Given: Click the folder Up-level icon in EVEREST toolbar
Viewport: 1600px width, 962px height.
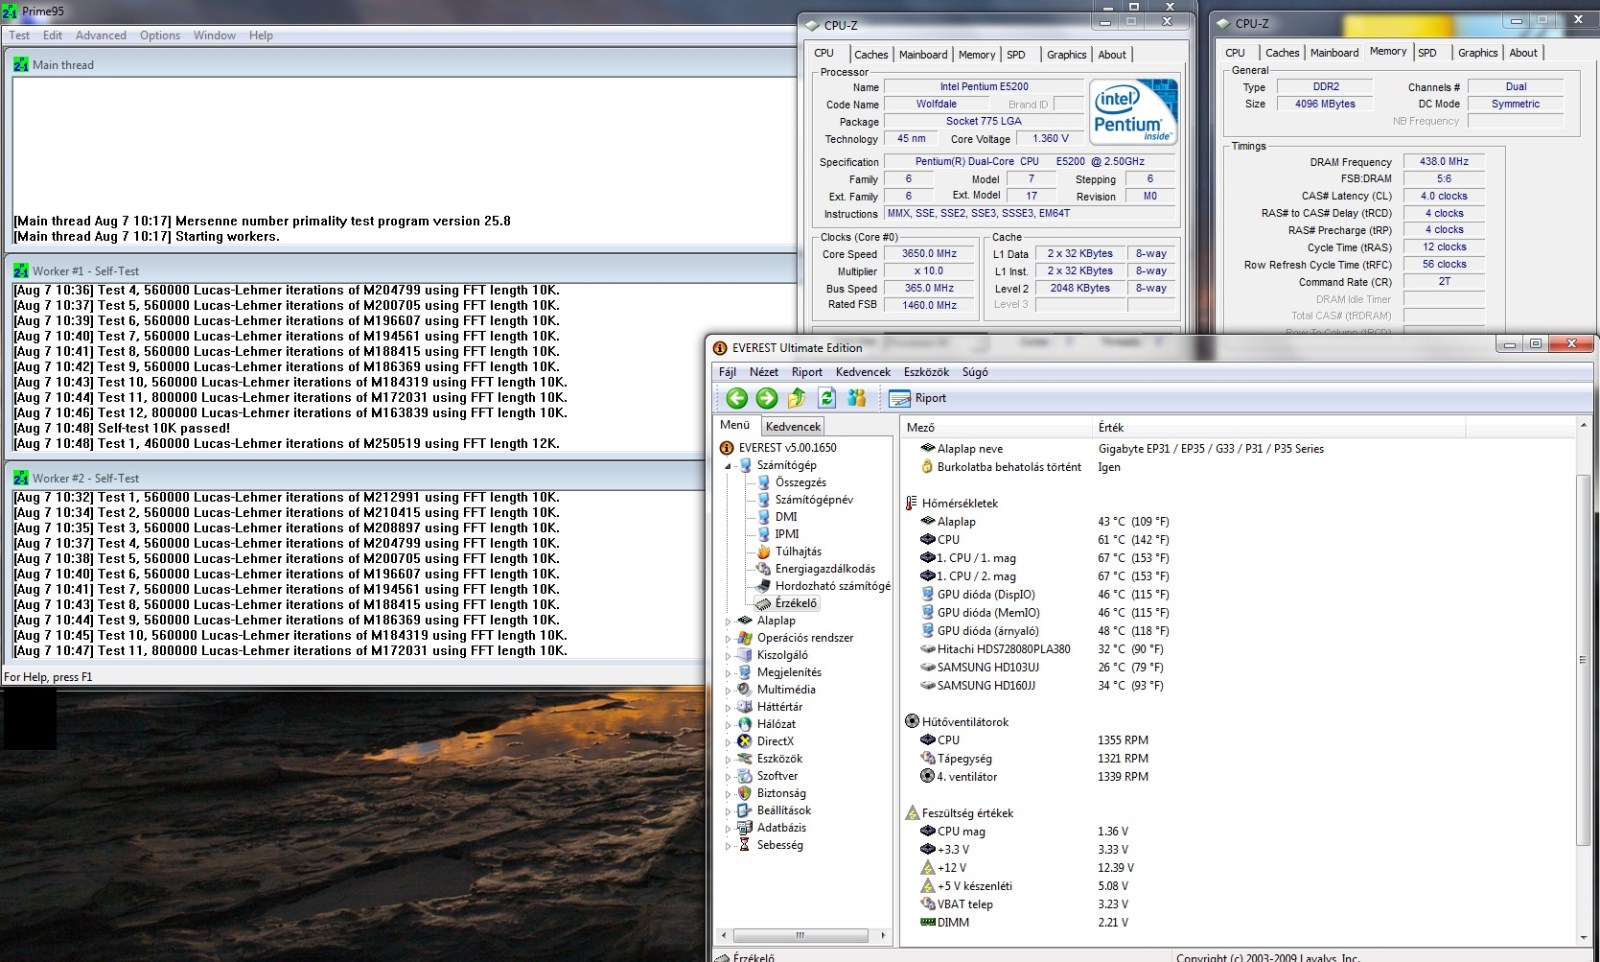Looking at the screenshot, I should (x=797, y=398).
